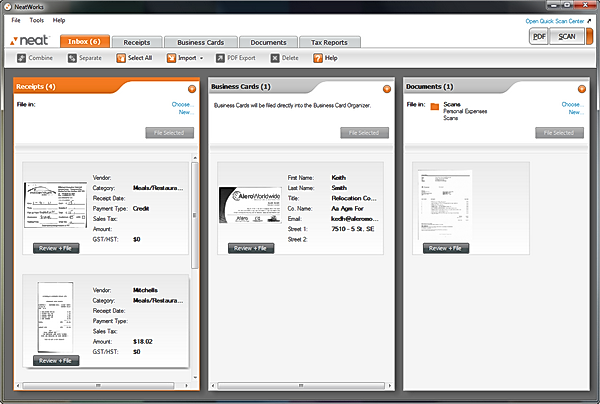This screenshot has width=600, height=404.
Task: Click the street value 7510 - 5 St. SE
Action: 353,229
